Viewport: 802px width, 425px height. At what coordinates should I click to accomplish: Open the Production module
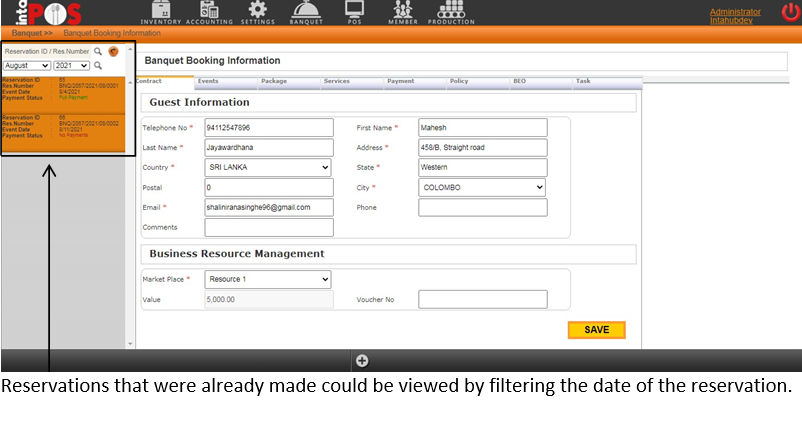click(x=451, y=12)
